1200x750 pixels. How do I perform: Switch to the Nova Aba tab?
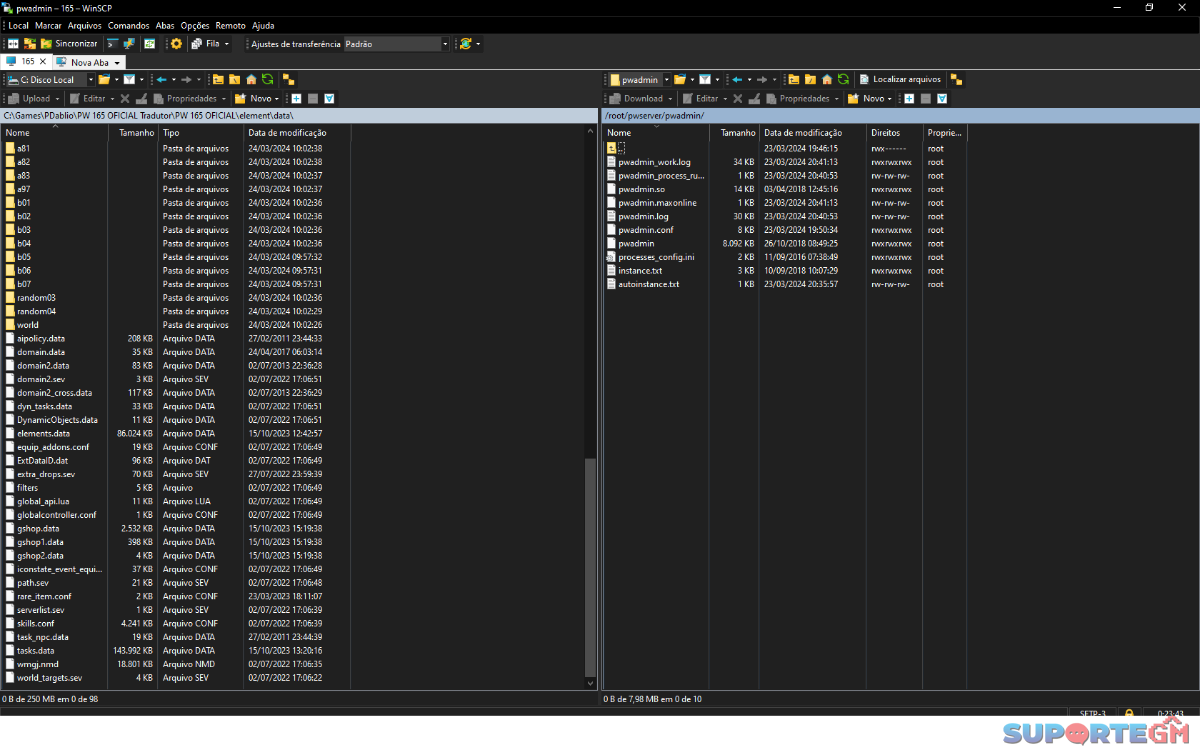(89, 62)
